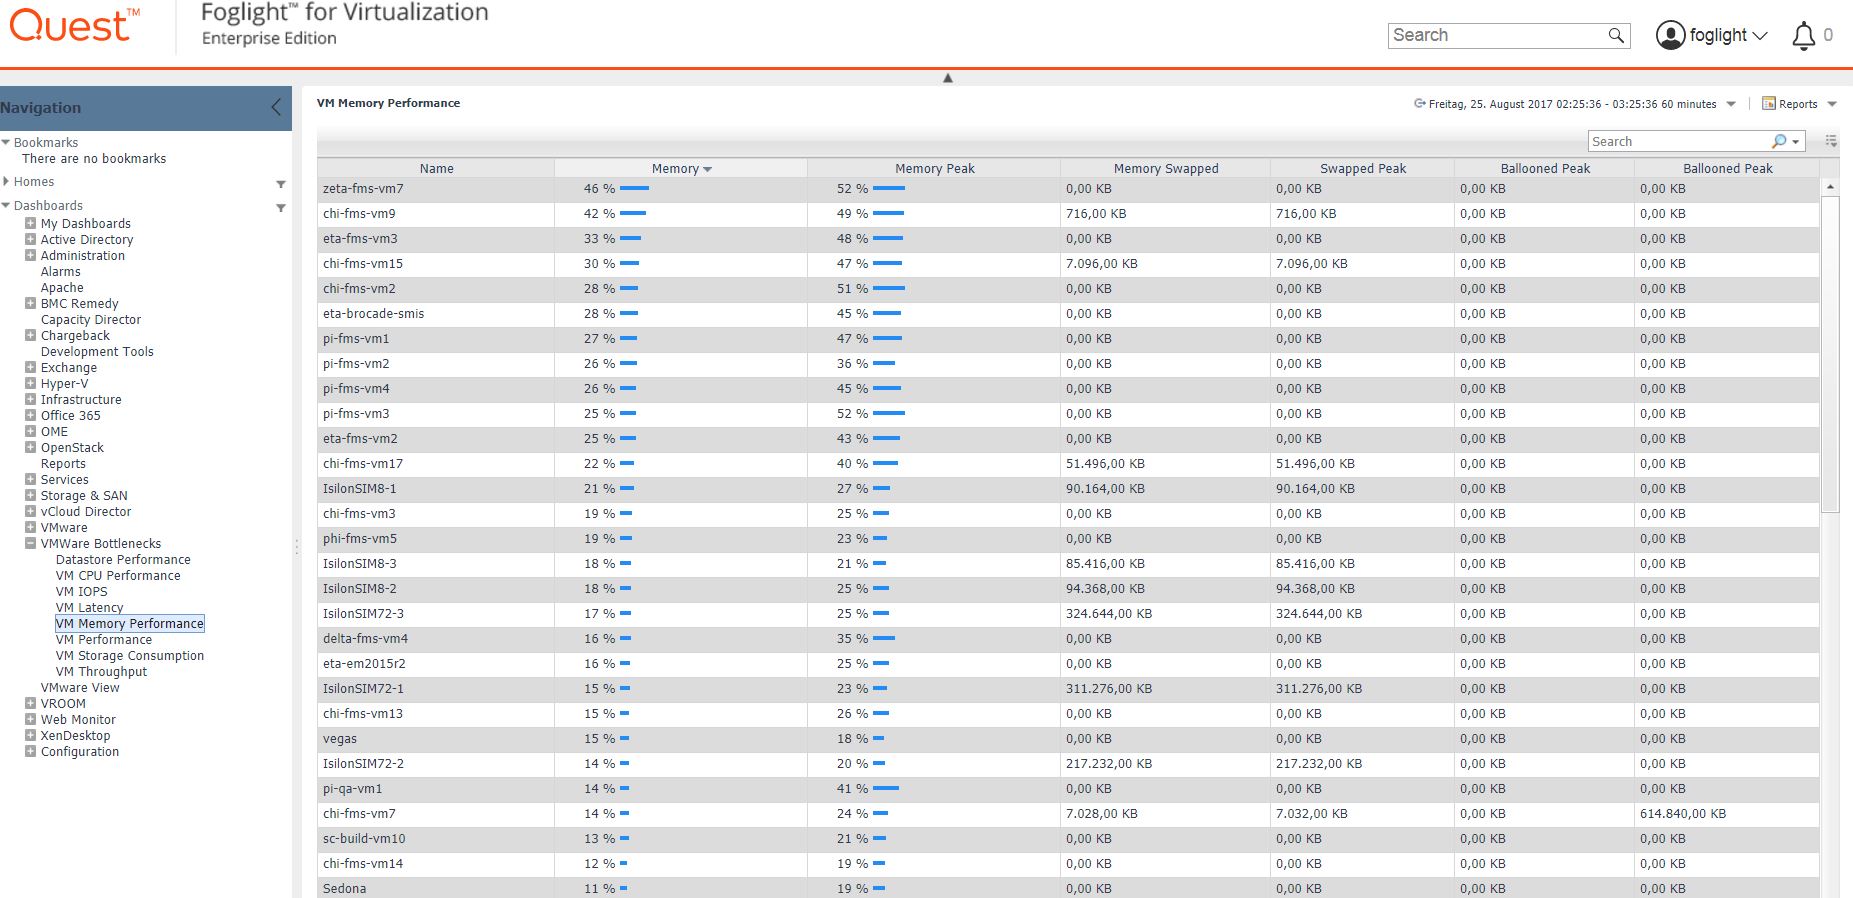Click the time range Freitag 25. August text
The image size is (1853, 898).
[1572, 104]
